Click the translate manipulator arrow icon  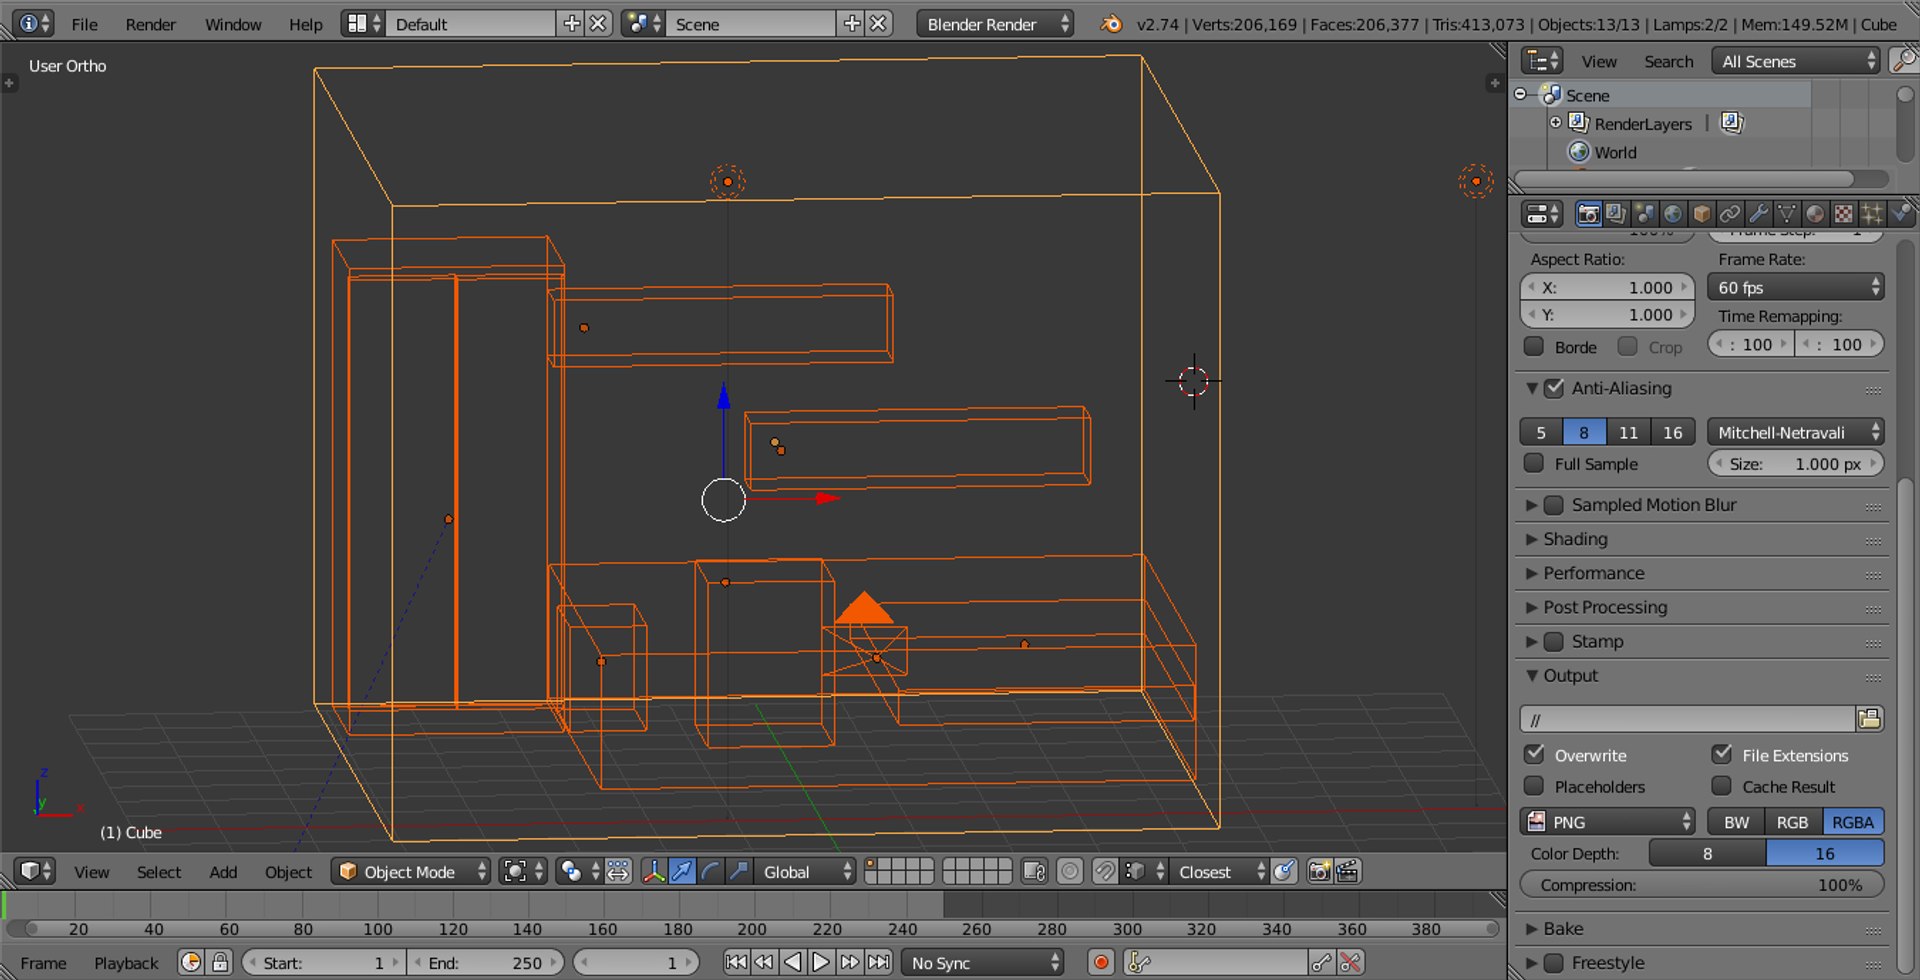682,872
